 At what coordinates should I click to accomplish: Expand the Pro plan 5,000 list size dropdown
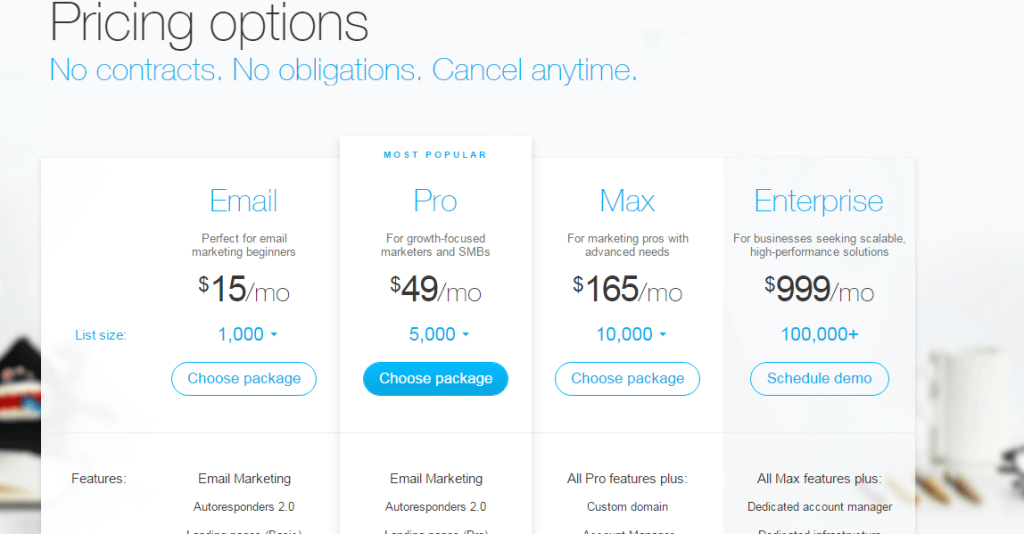[439, 334]
